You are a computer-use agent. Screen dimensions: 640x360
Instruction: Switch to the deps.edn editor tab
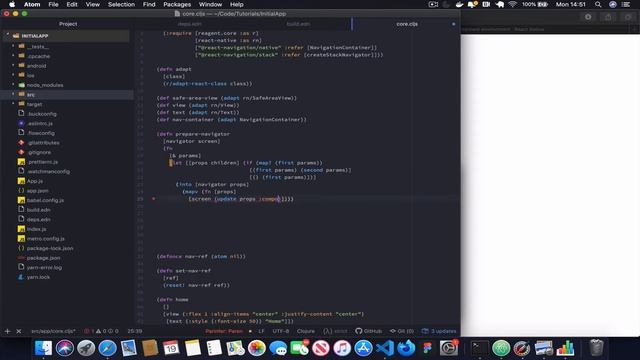click(x=190, y=24)
